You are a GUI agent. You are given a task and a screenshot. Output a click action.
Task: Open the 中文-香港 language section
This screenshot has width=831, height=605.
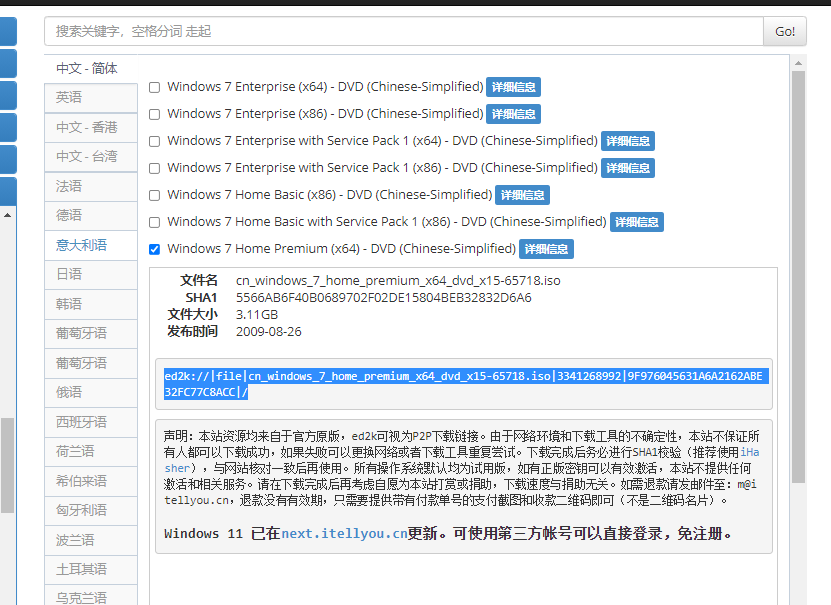90,127
